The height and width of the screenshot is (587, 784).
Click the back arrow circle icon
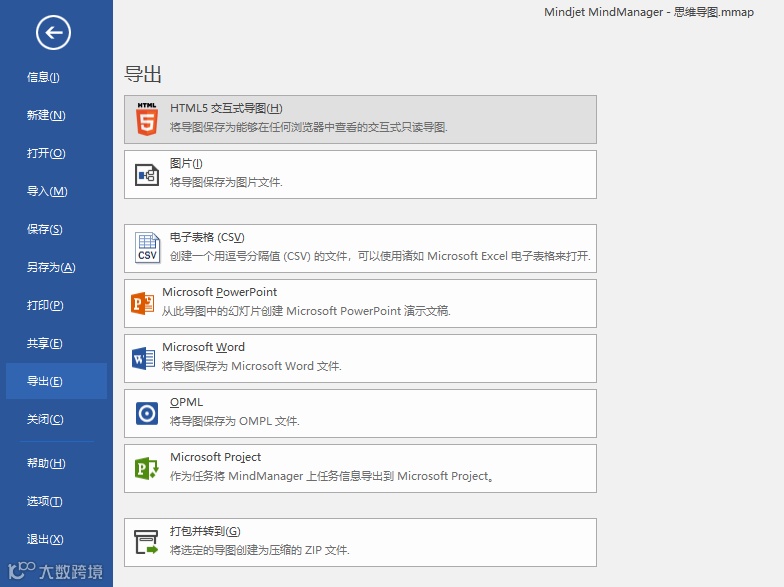click(x=53, y=32)
